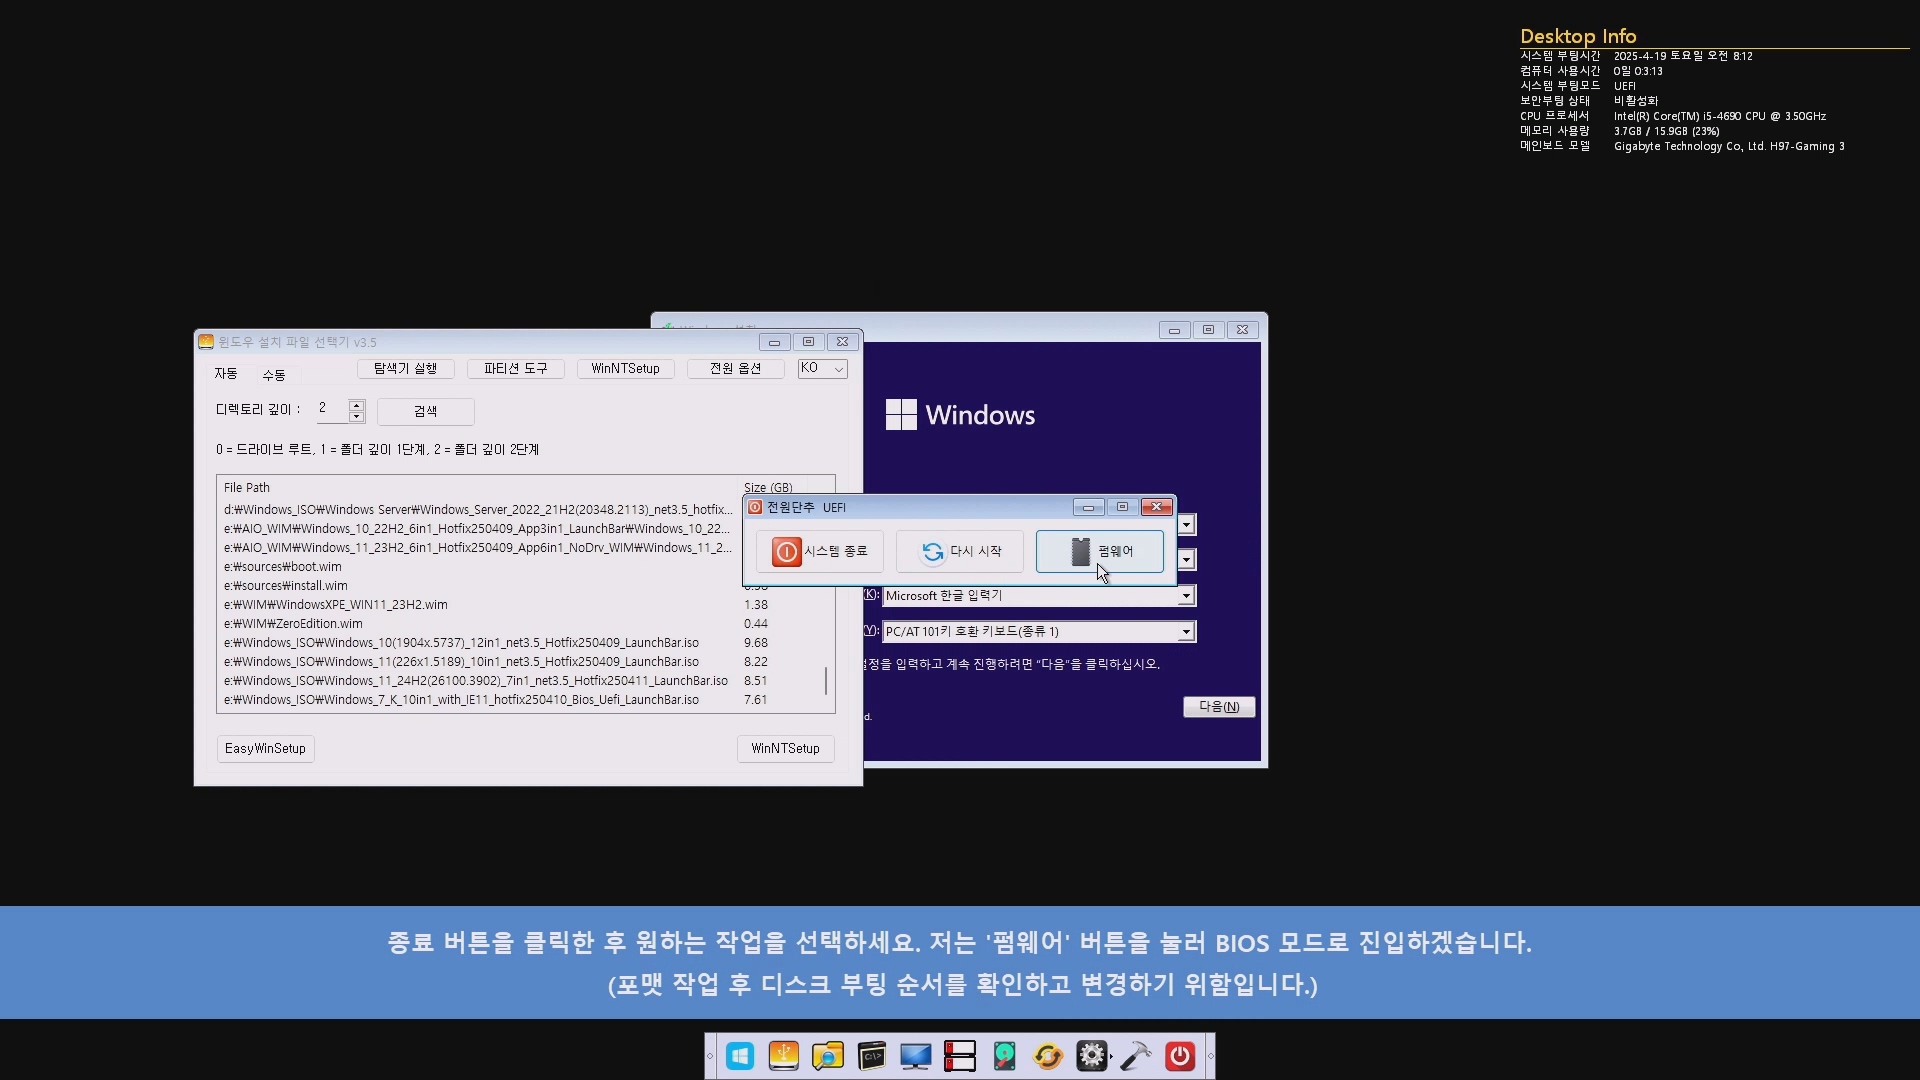Screen dimensions: 1920x1080
Task: Click the green hard disk dock icon
Action: point(1004,1056)
